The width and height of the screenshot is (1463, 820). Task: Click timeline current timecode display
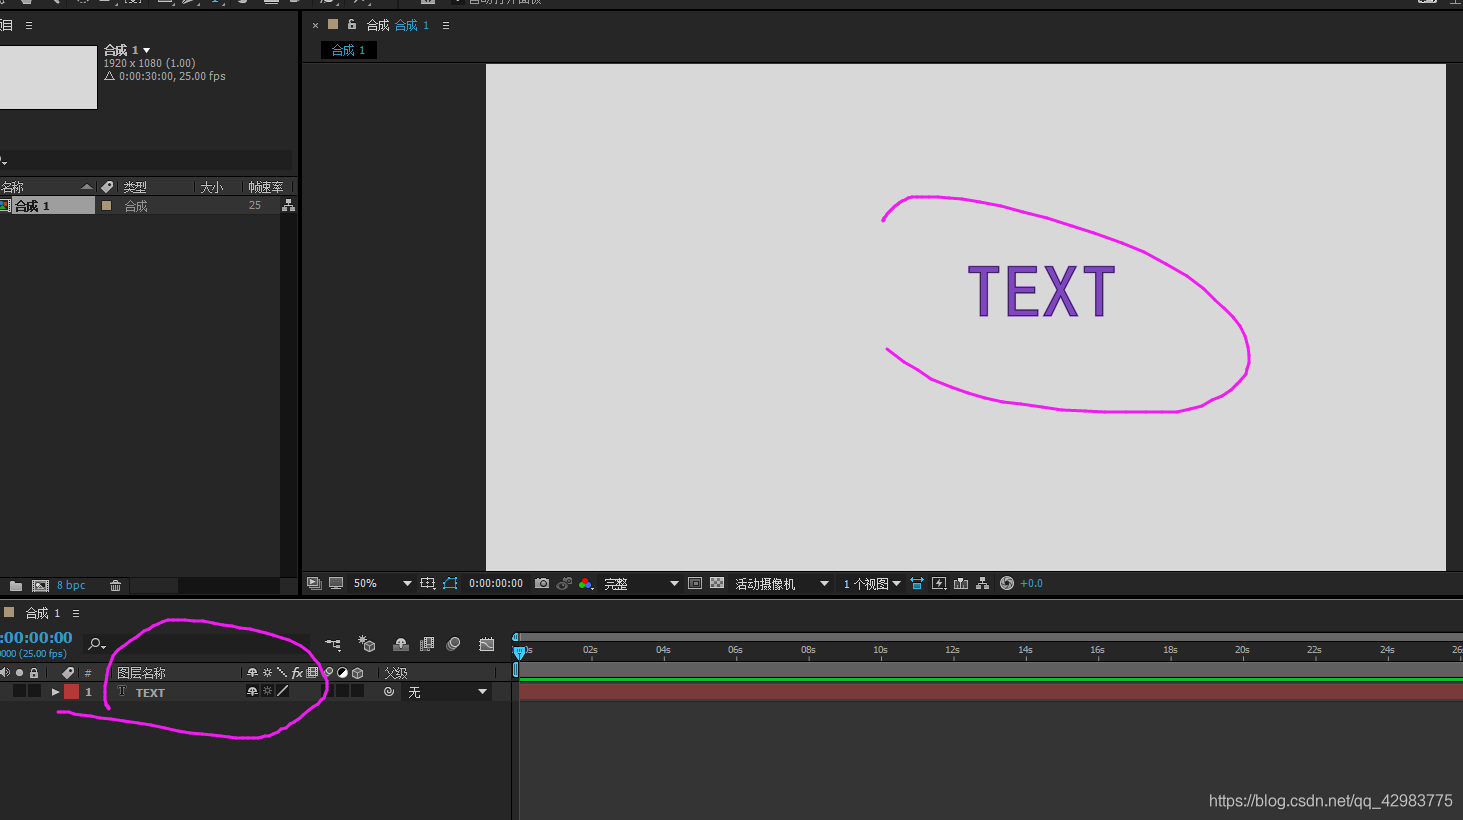pos(36,638)
